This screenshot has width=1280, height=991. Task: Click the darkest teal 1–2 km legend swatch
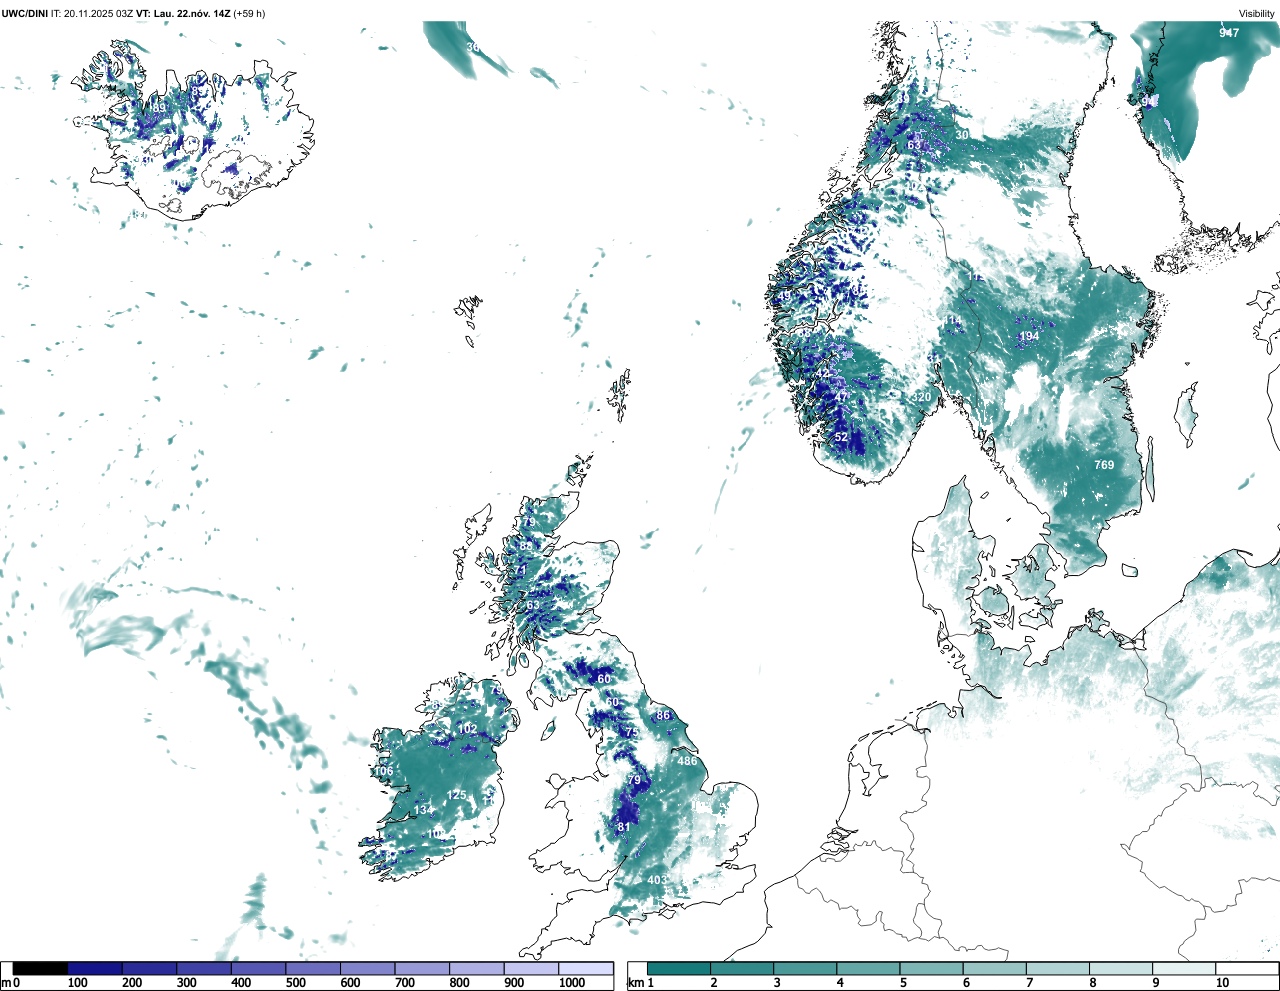coord(679,968)
